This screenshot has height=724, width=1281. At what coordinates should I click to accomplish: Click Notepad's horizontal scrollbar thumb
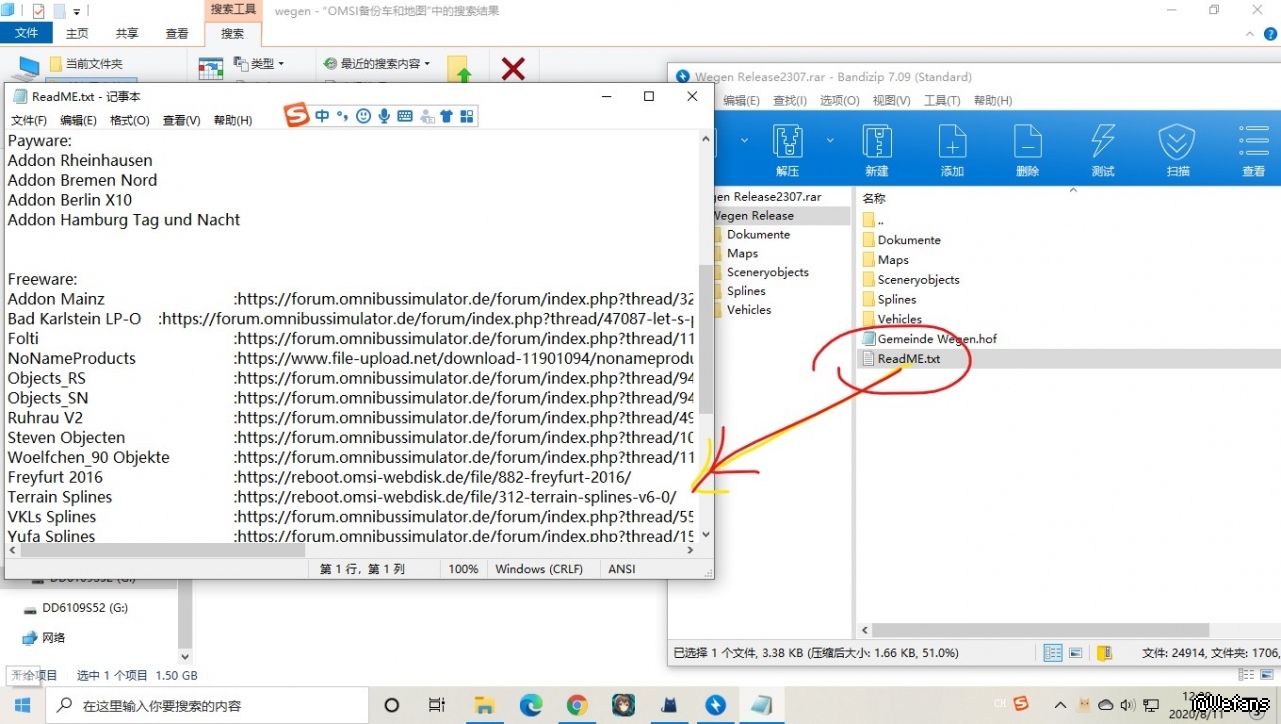[x=162, y=550]
